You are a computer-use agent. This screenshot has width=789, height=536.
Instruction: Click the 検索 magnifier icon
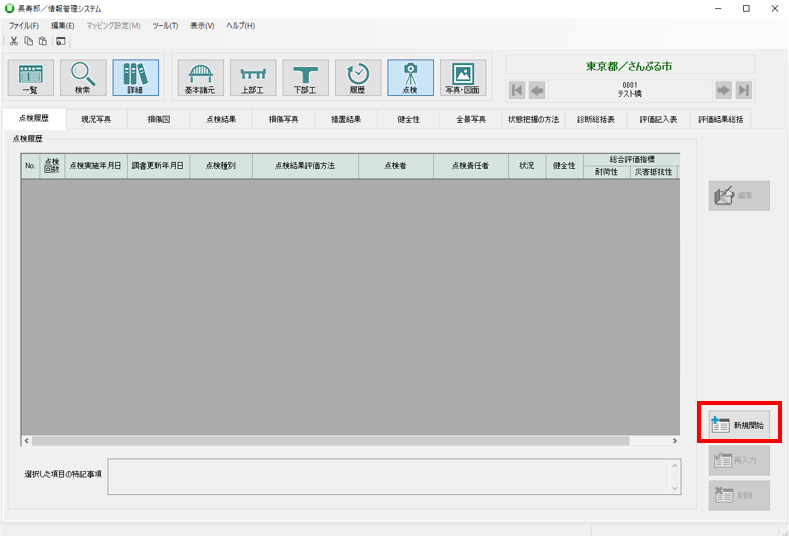83,78
